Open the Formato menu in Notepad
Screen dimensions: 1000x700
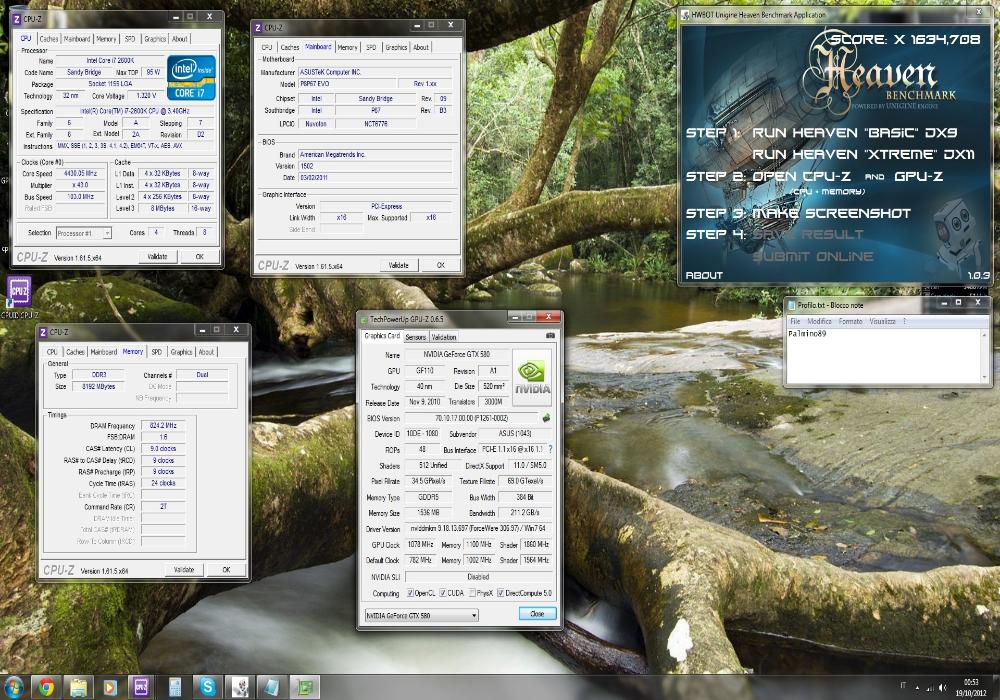coord(850,321)
